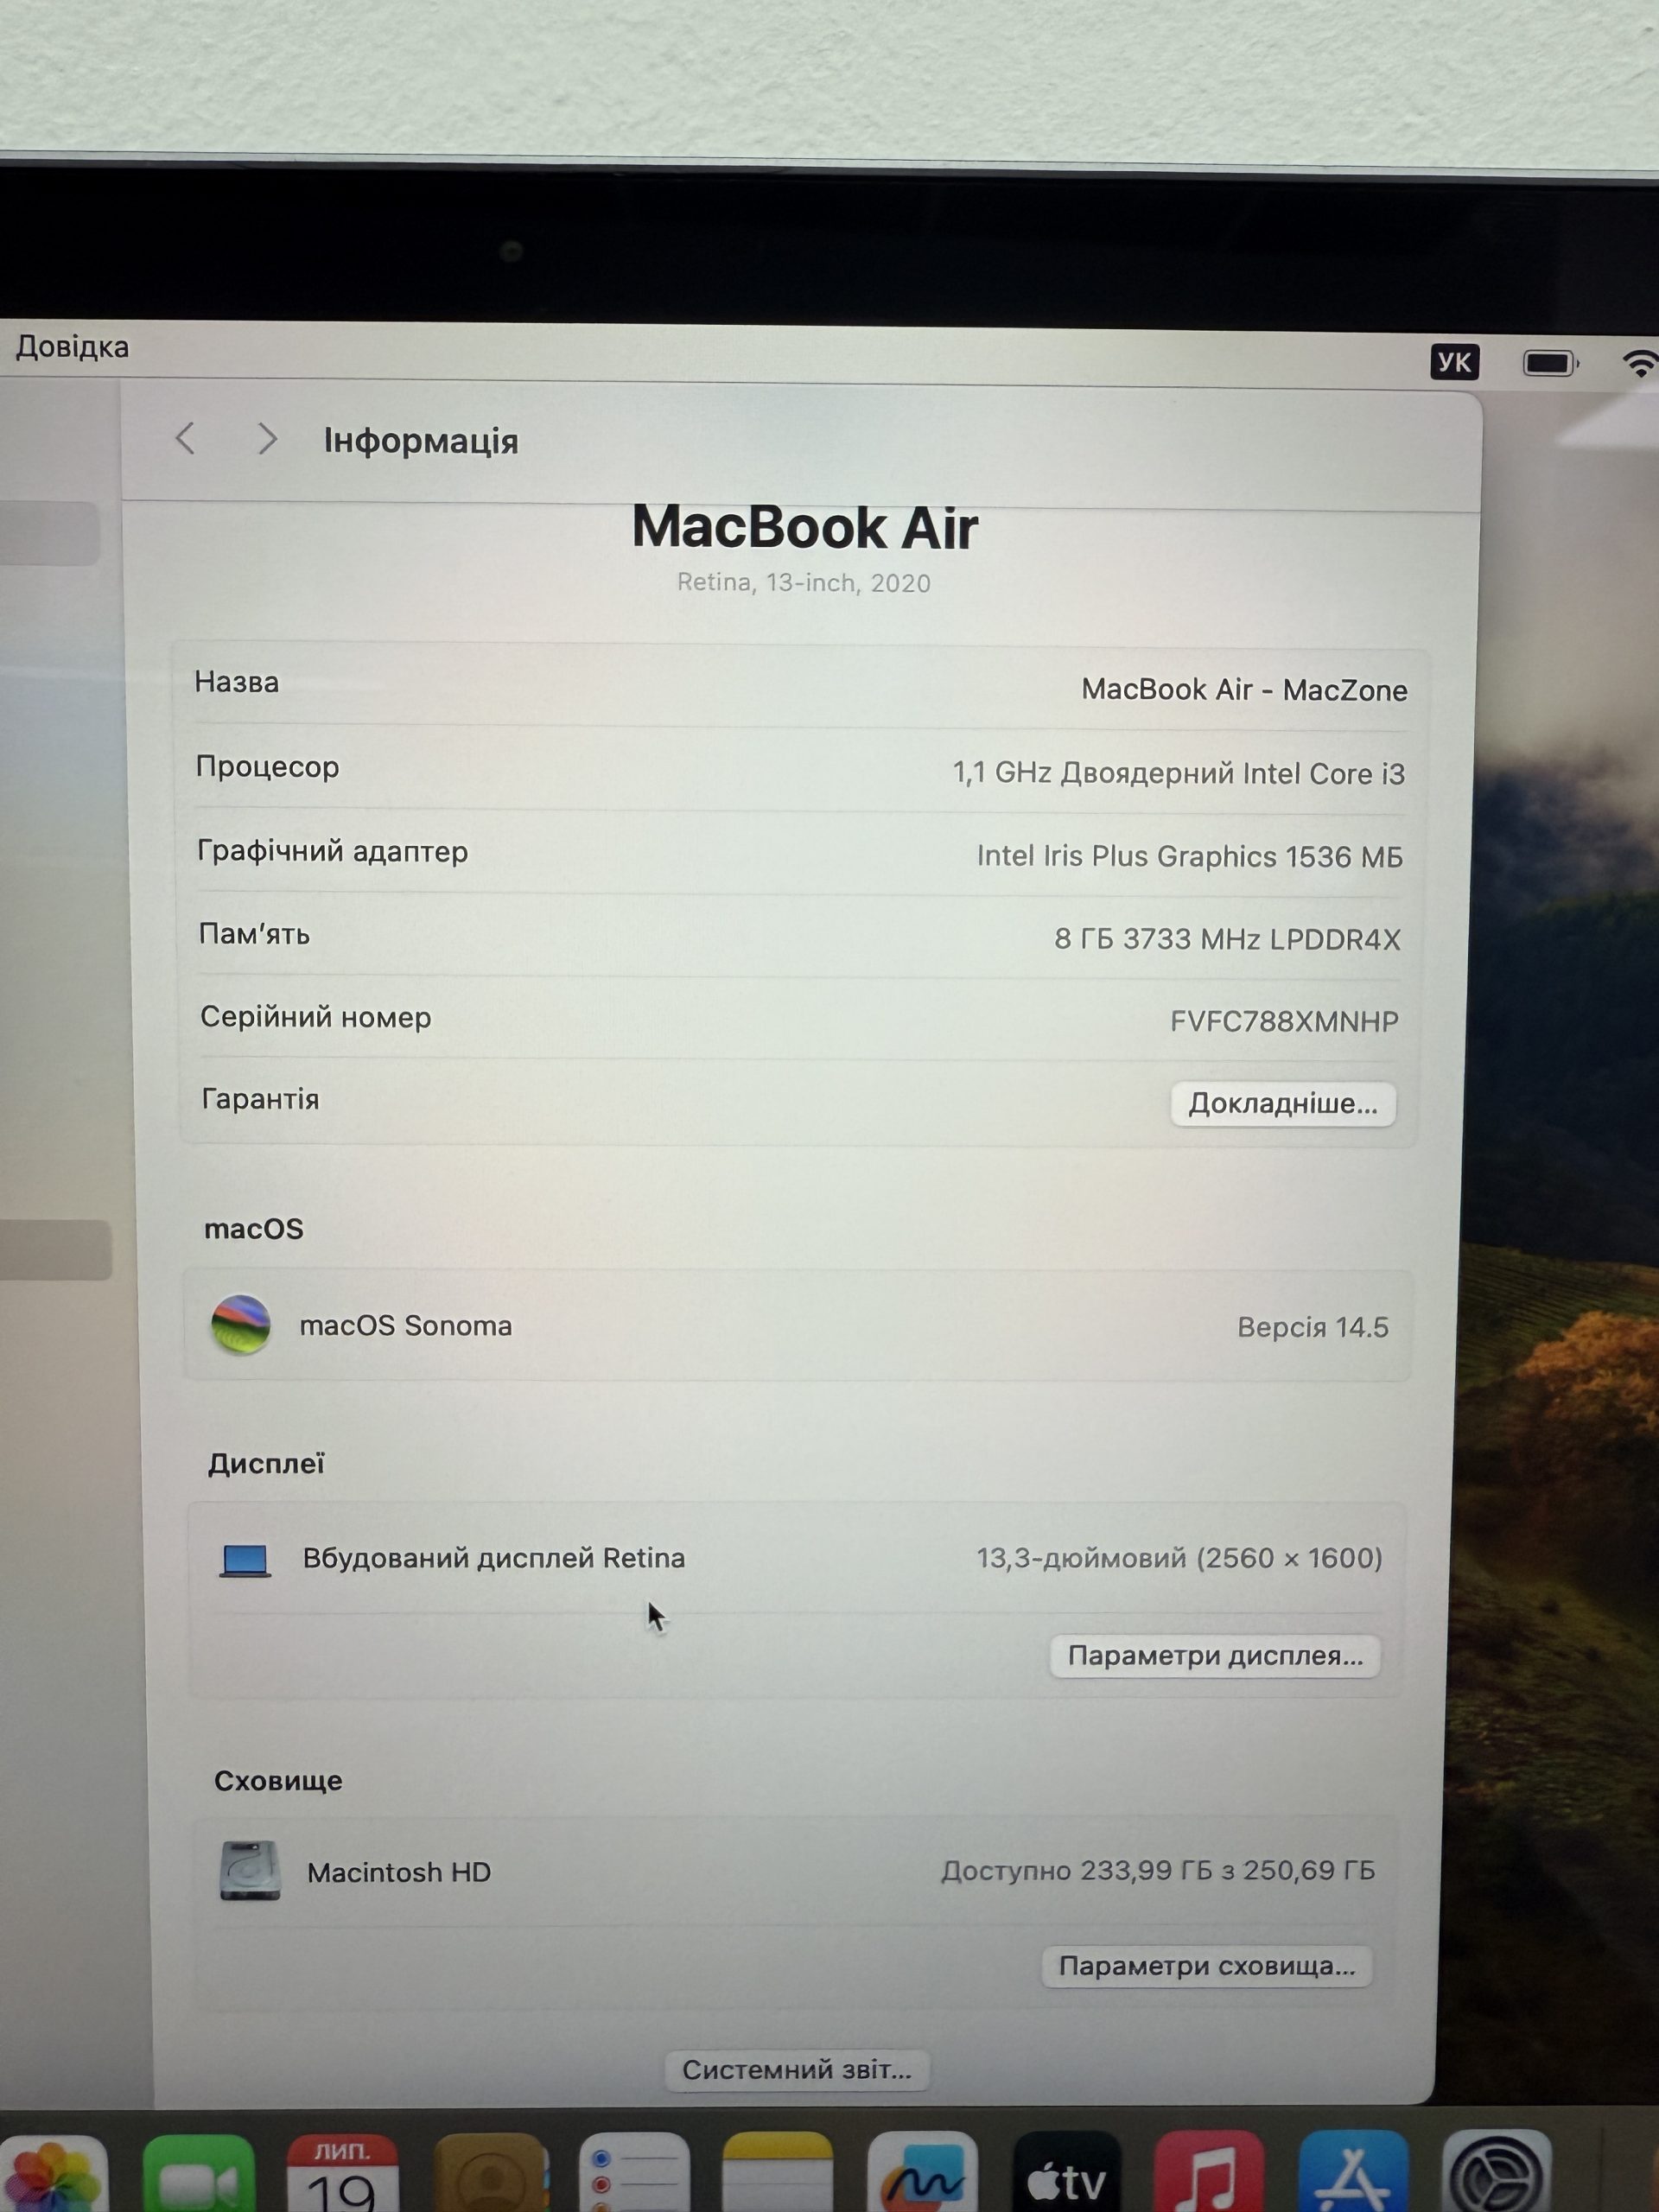Open Photos app in the Dock
The width and height of the screenshot is (1659, 2212).
pyautogui.click(x=52, y=2174)
